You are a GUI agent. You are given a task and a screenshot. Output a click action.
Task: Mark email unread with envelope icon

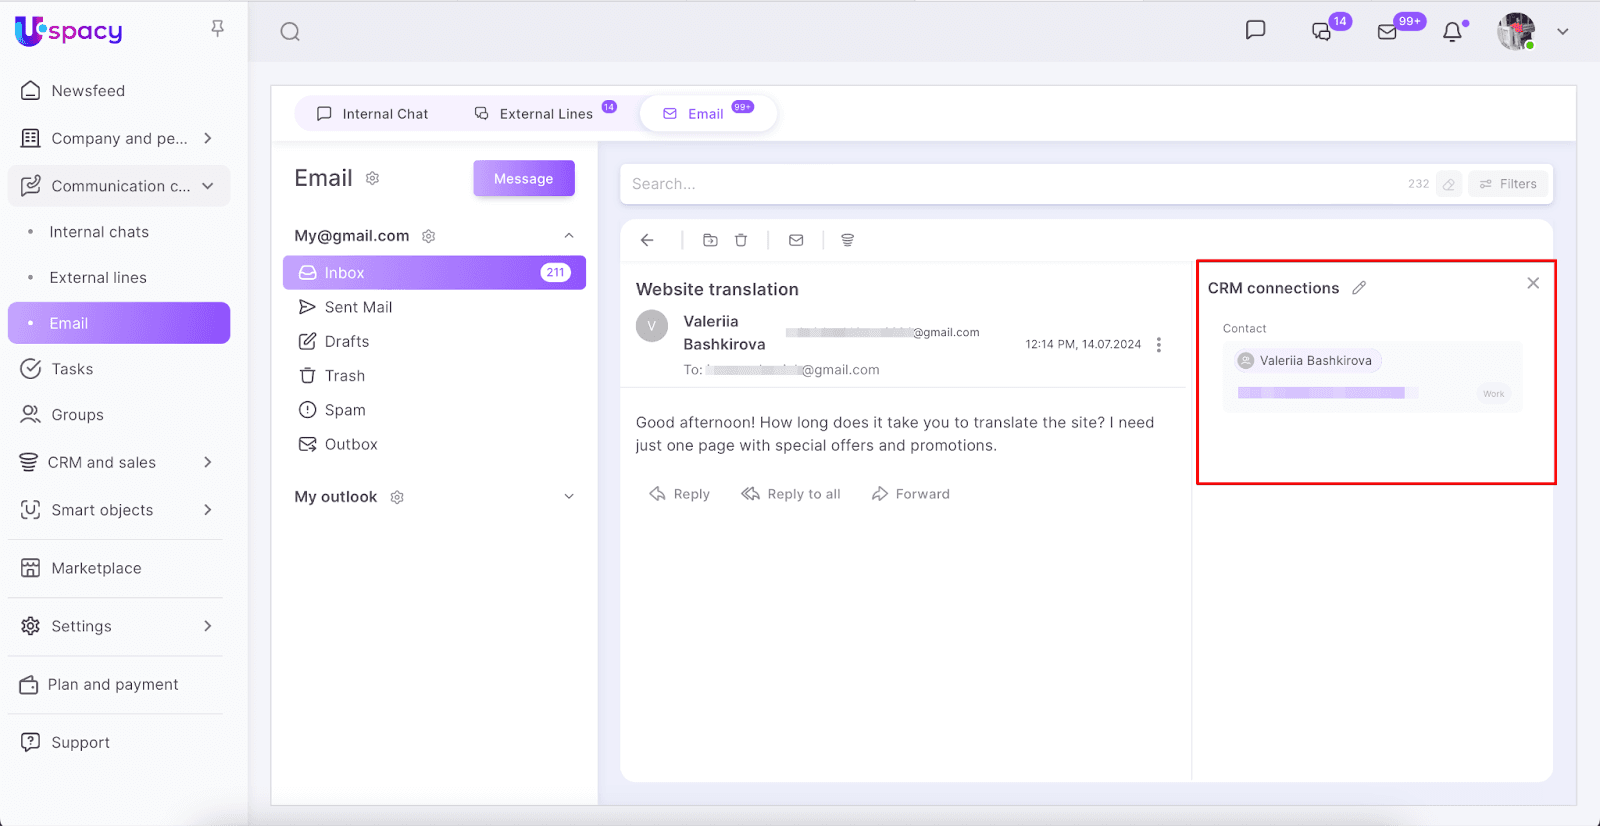(796, 240)
